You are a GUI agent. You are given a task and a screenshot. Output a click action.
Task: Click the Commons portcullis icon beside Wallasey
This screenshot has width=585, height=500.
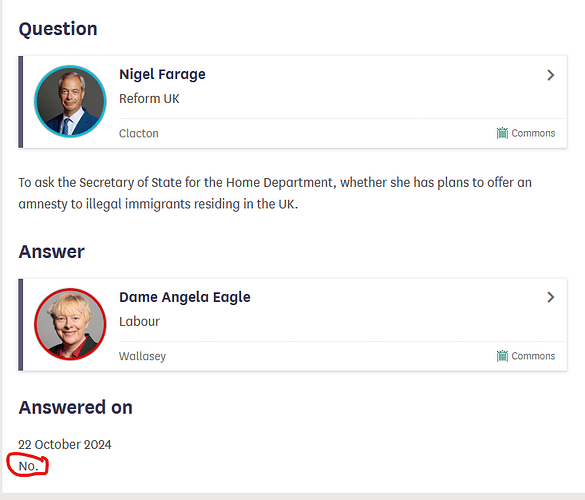click(x=502, y=356)
